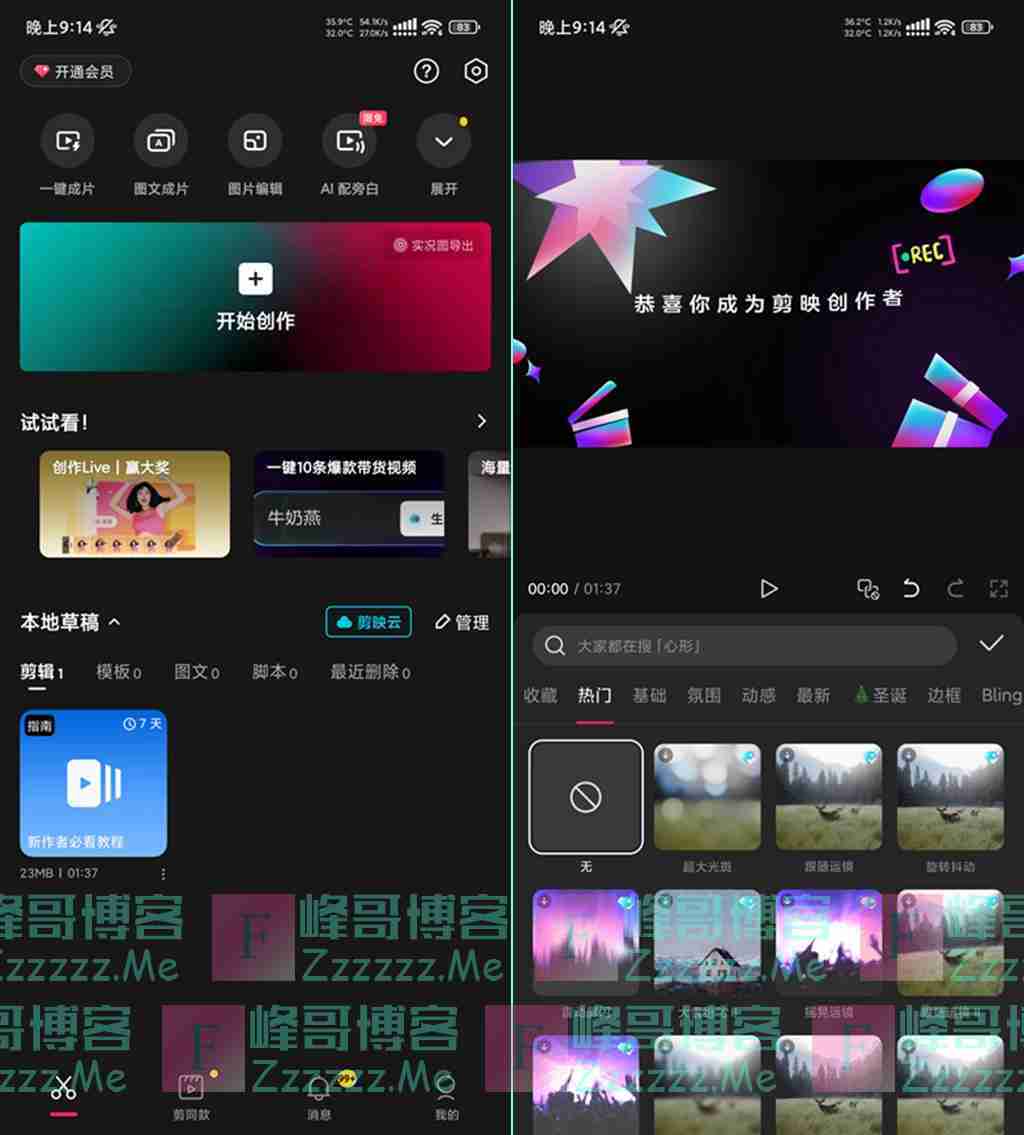Confirm effect selection with checkmark
1024x1135 pixels.
990,644
